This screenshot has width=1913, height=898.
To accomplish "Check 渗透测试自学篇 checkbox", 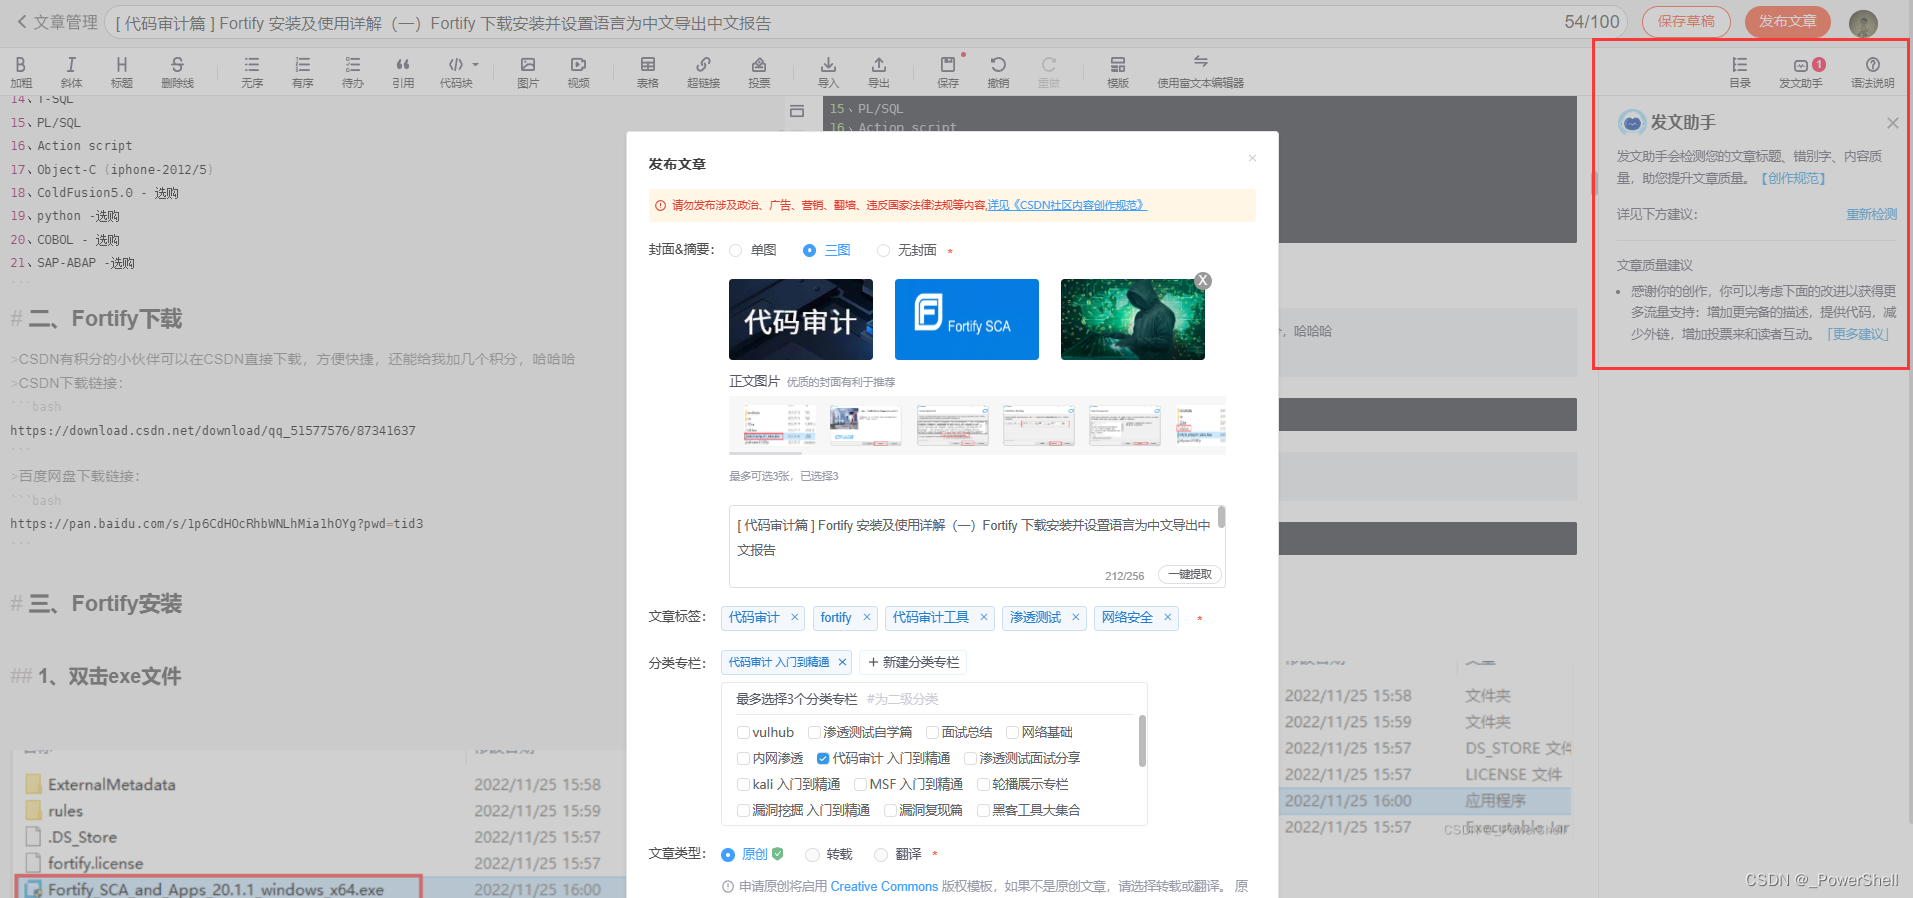I will 814,732.
